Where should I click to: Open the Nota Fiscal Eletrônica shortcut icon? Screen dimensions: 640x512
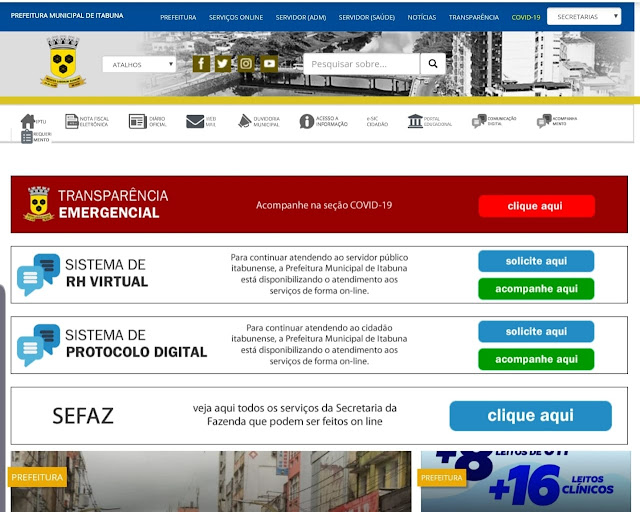(71, 121)
